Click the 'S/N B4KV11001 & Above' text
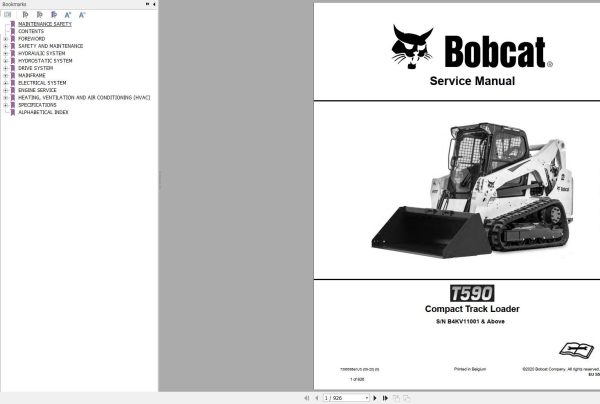This screenshot has width=600, height=404. tap(470, 321)
